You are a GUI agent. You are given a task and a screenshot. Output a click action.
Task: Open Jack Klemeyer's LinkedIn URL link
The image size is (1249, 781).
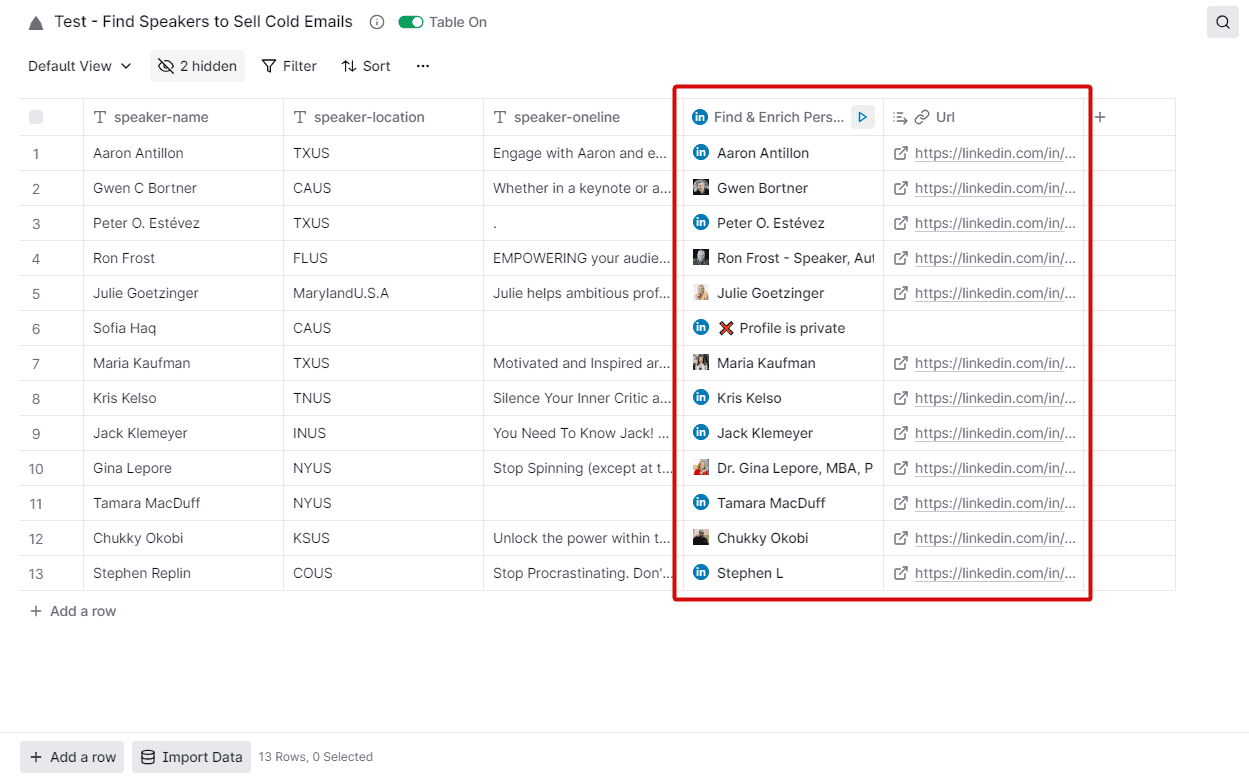point(995,433)
